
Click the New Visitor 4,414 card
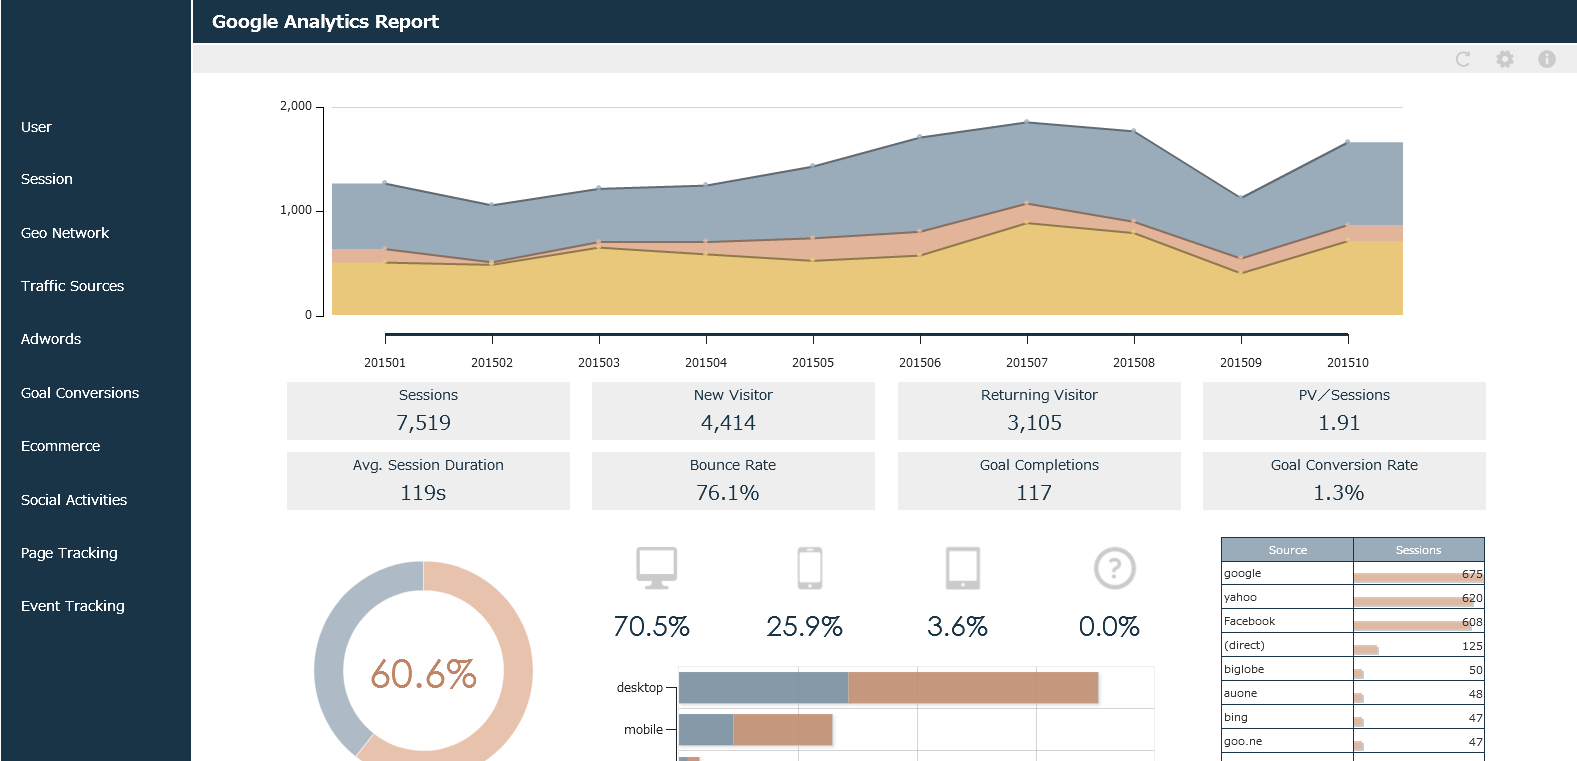(x=733, y=411)
